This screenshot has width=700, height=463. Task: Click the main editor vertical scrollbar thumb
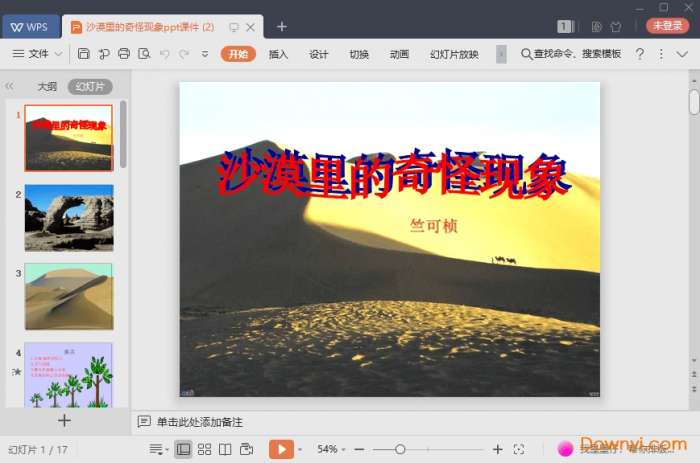coord(694,102)
